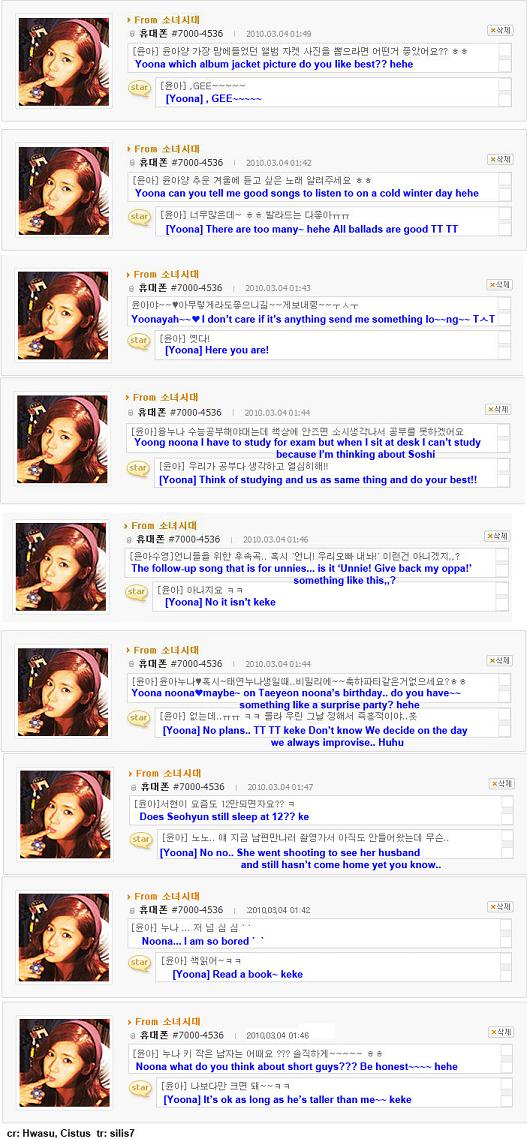The width and height of the screenshot is (527, 1139).
Task: Delete the Taeyeon birthday surprise party message
Action: pyautogui.click(x=500, y=660)
